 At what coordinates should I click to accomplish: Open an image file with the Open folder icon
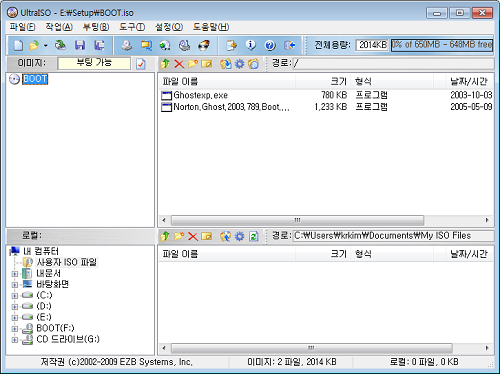(34, 45)
